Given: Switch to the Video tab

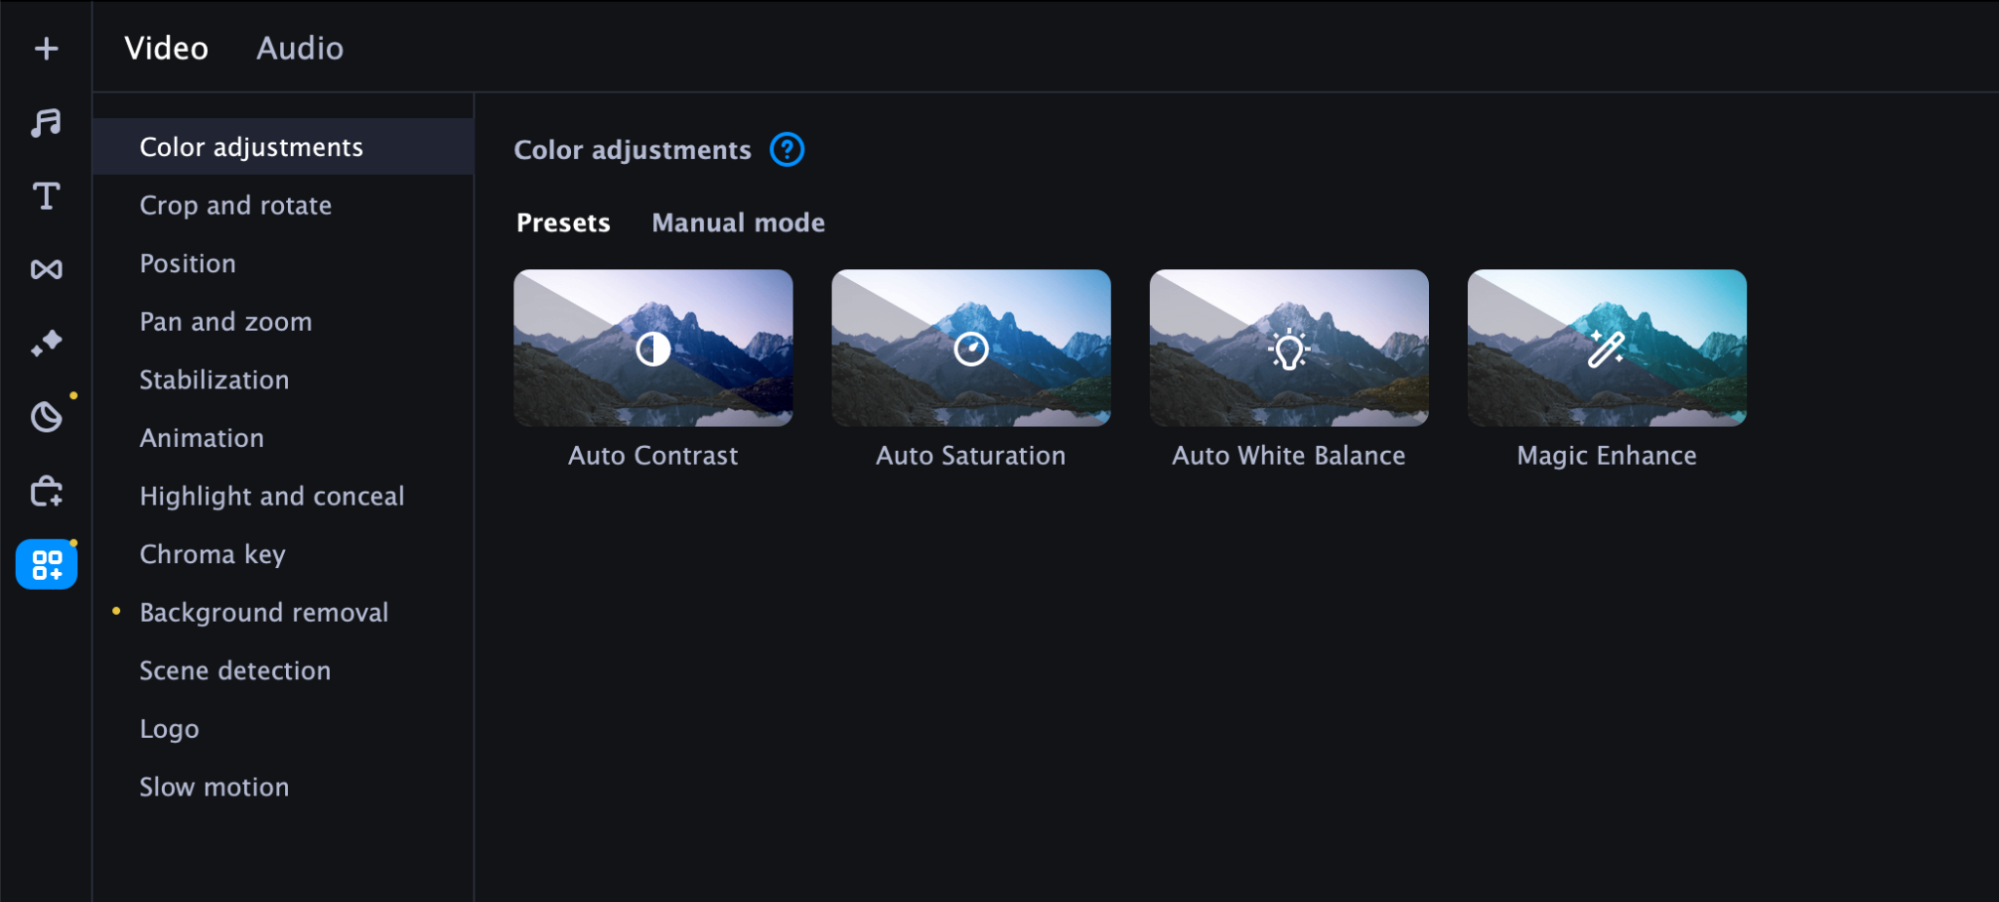Looking at the screenshot, I should click(x=166, y=48).
